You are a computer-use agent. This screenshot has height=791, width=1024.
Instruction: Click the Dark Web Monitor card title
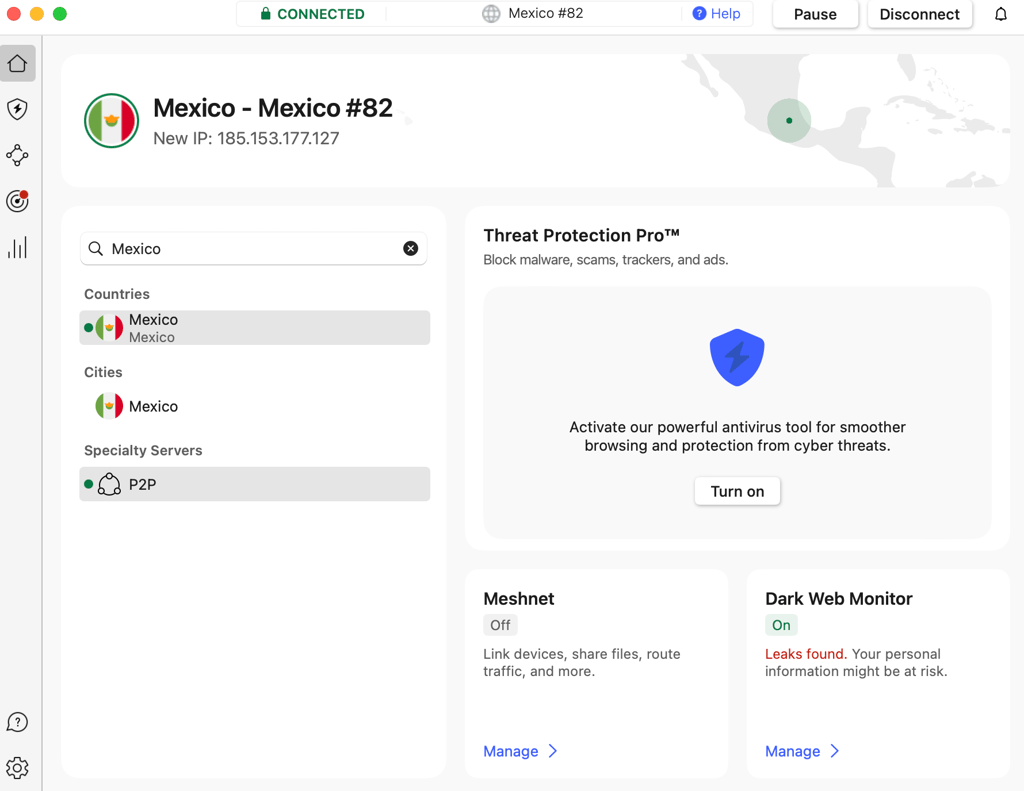coord(839,599)
